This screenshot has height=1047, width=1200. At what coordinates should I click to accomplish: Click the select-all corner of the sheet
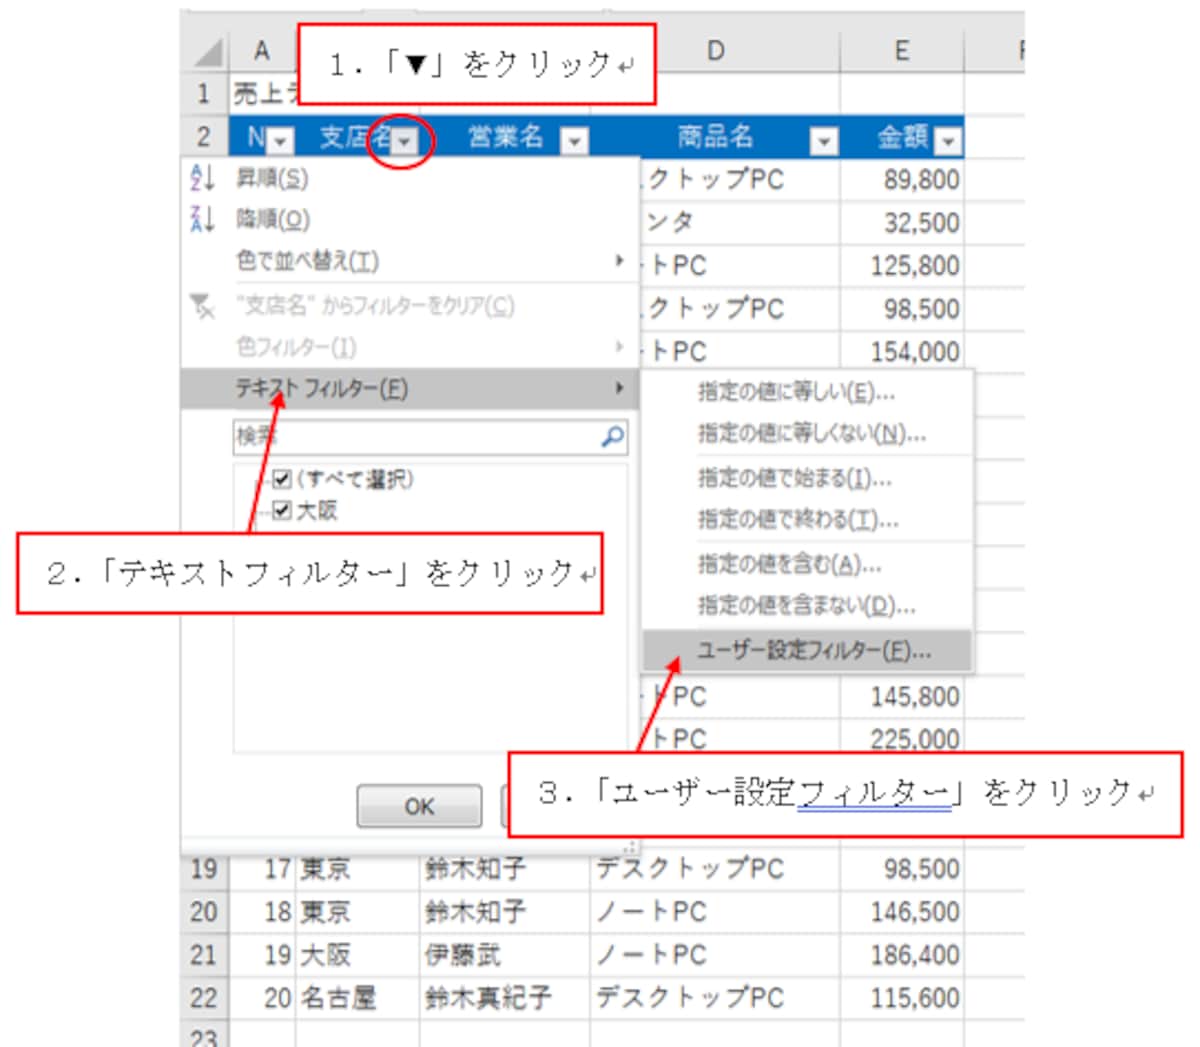pyautogui.click(x=207, y=50)
